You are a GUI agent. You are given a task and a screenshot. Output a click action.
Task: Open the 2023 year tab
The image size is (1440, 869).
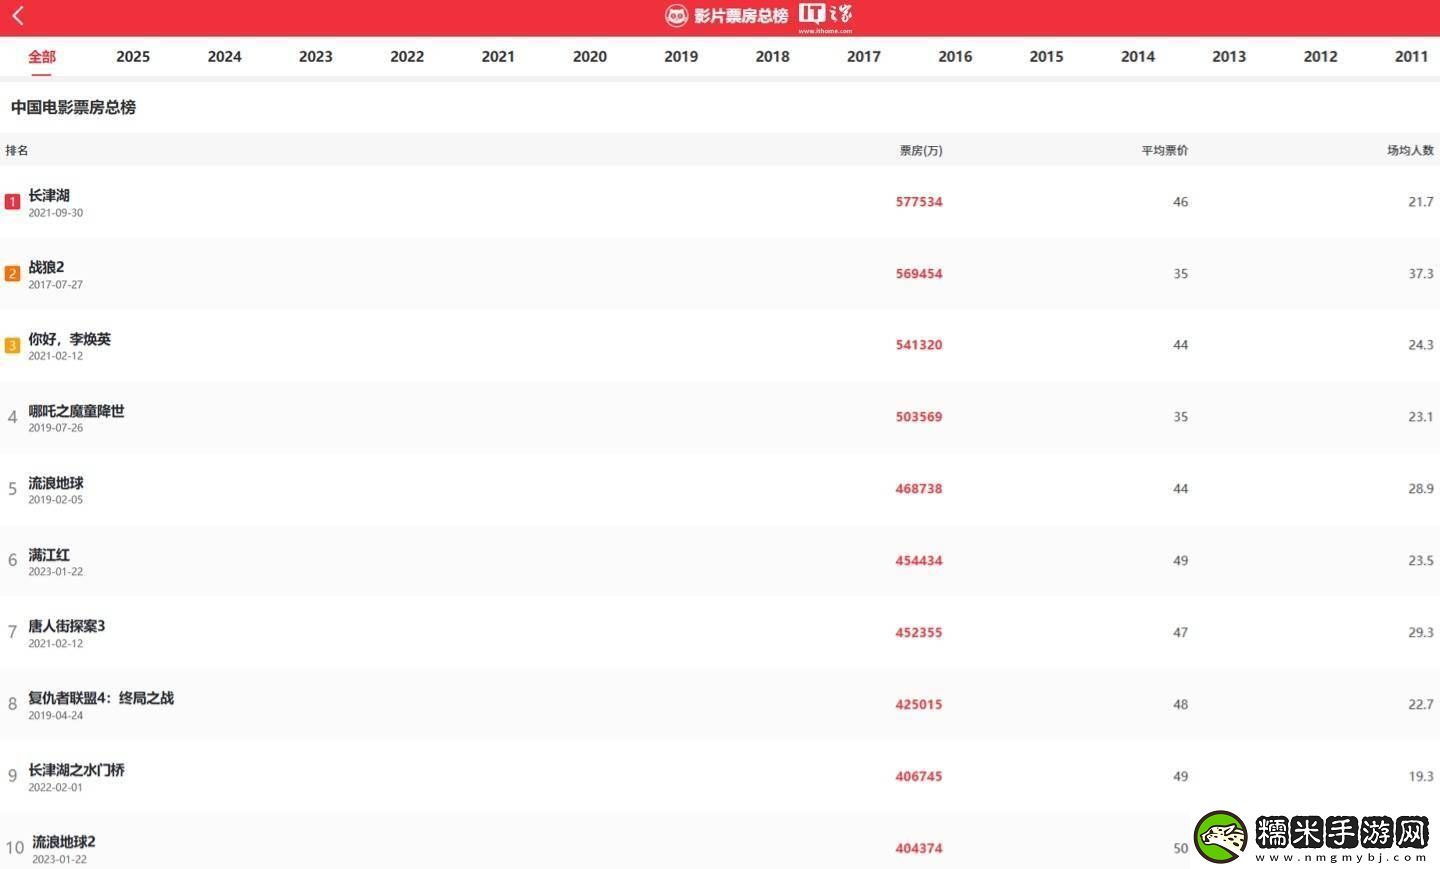tap(316, 57)
